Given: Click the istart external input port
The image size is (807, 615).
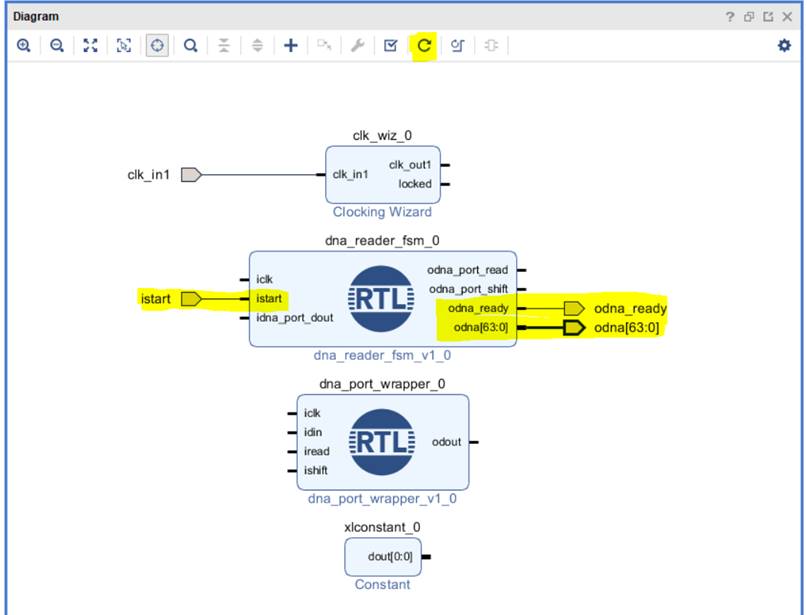Looking at the screenshot, I should [191, 298].
